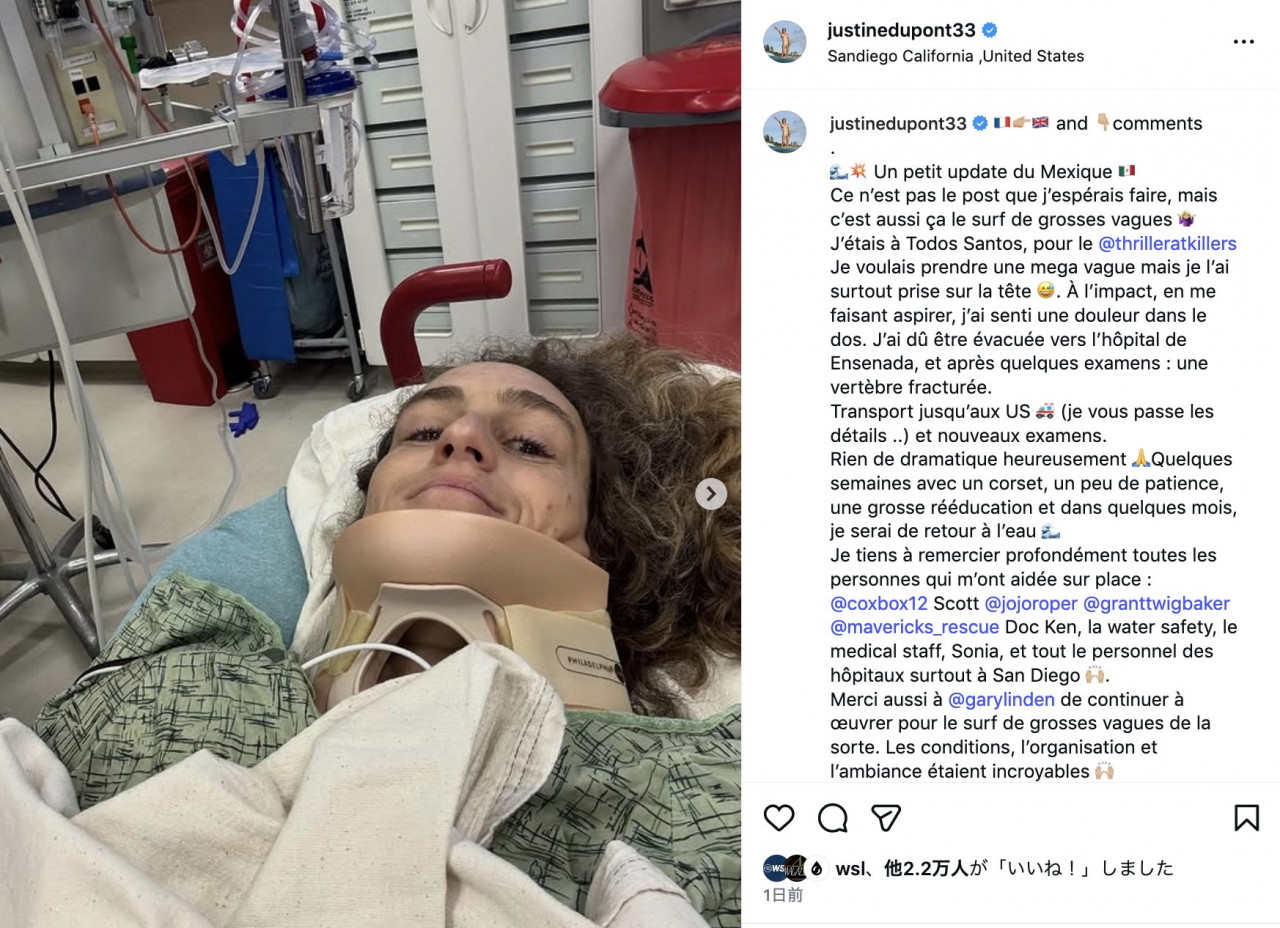Open @jojoroper profile mention
Viewport: 1280px width, 928px height.
pyautogui.click(x=1031, y=603)
